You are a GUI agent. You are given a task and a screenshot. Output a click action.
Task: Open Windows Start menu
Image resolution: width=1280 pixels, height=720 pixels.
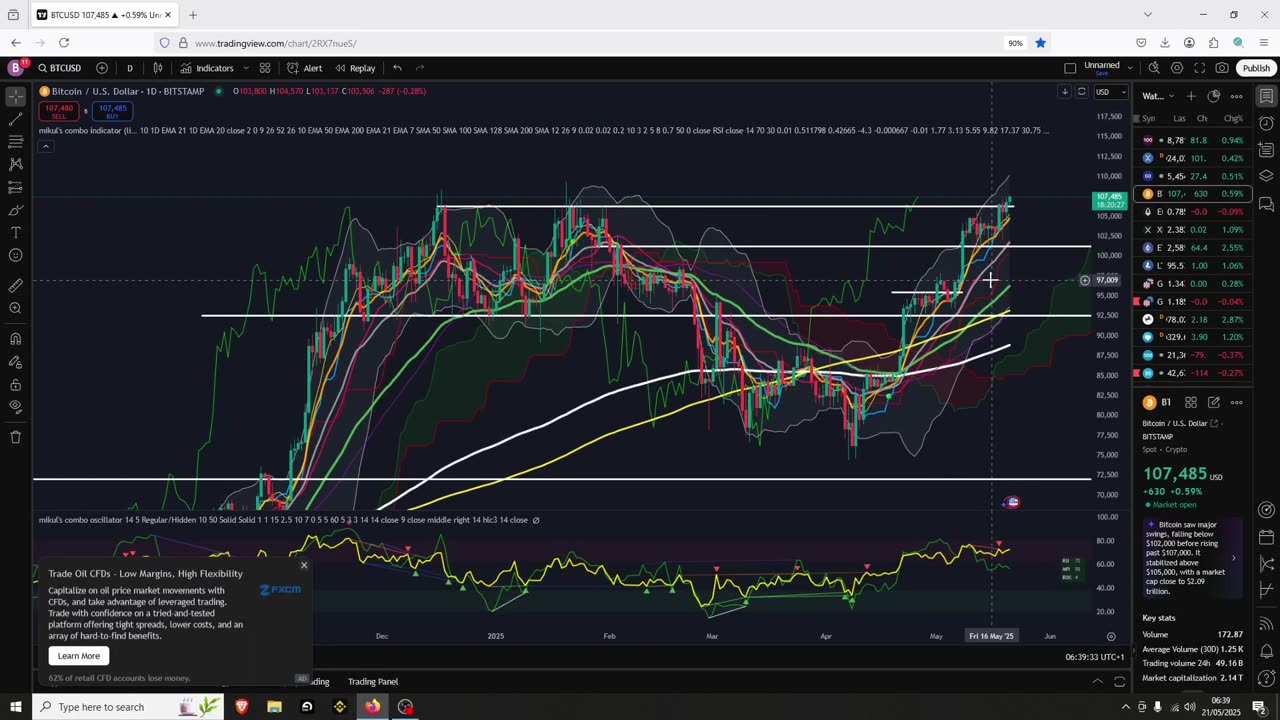coord(15,707)
